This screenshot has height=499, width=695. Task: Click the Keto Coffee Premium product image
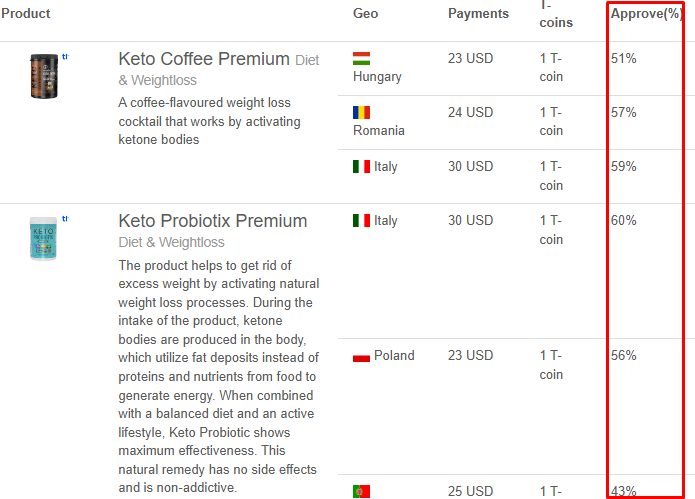[44, 76]
